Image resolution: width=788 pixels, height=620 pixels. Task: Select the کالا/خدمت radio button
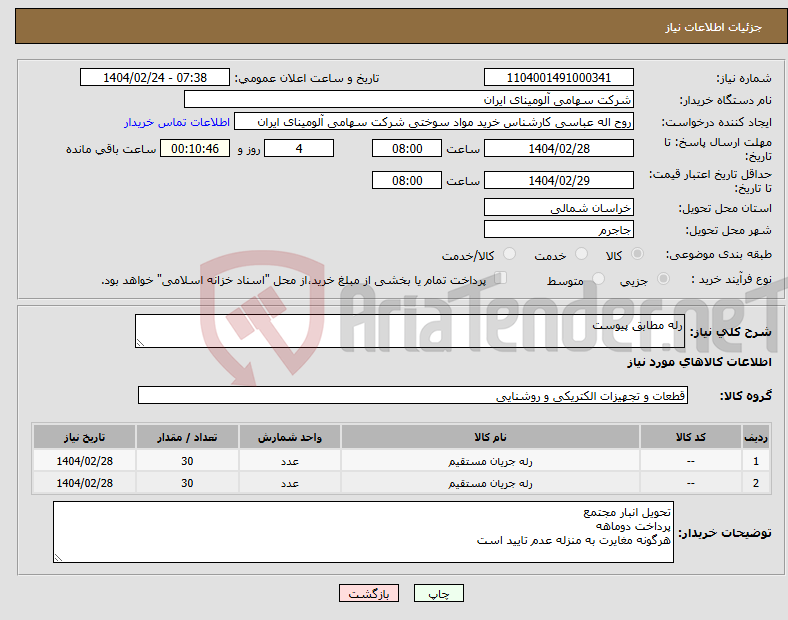(510, 254)
